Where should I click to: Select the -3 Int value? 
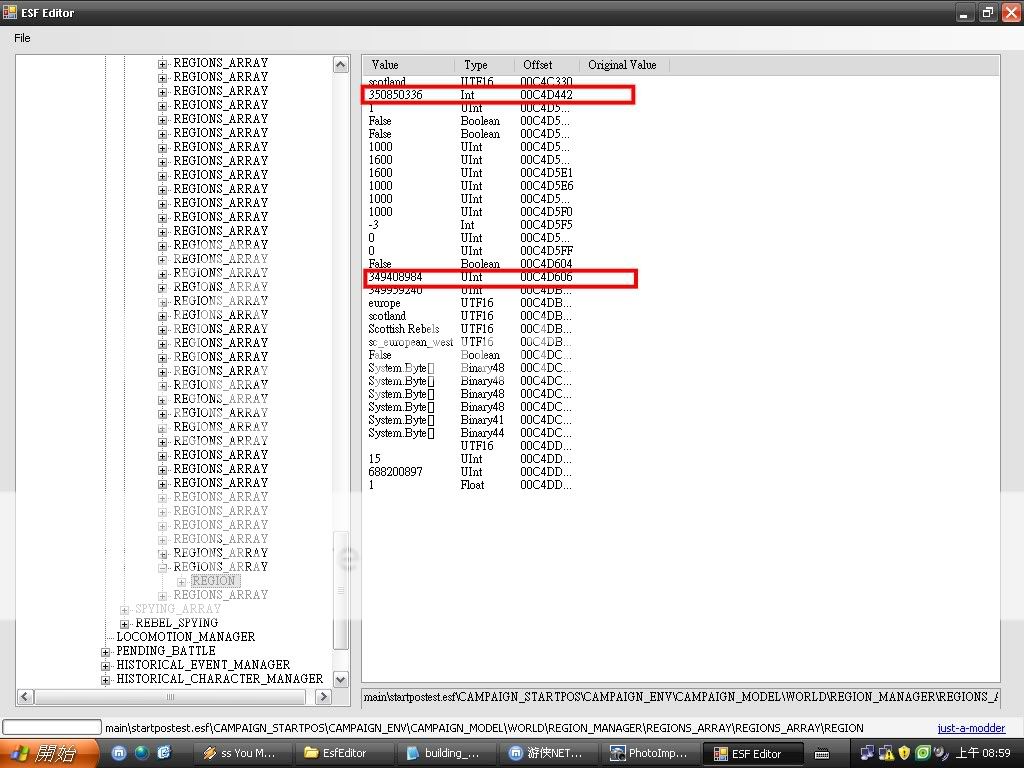(374, 225)
